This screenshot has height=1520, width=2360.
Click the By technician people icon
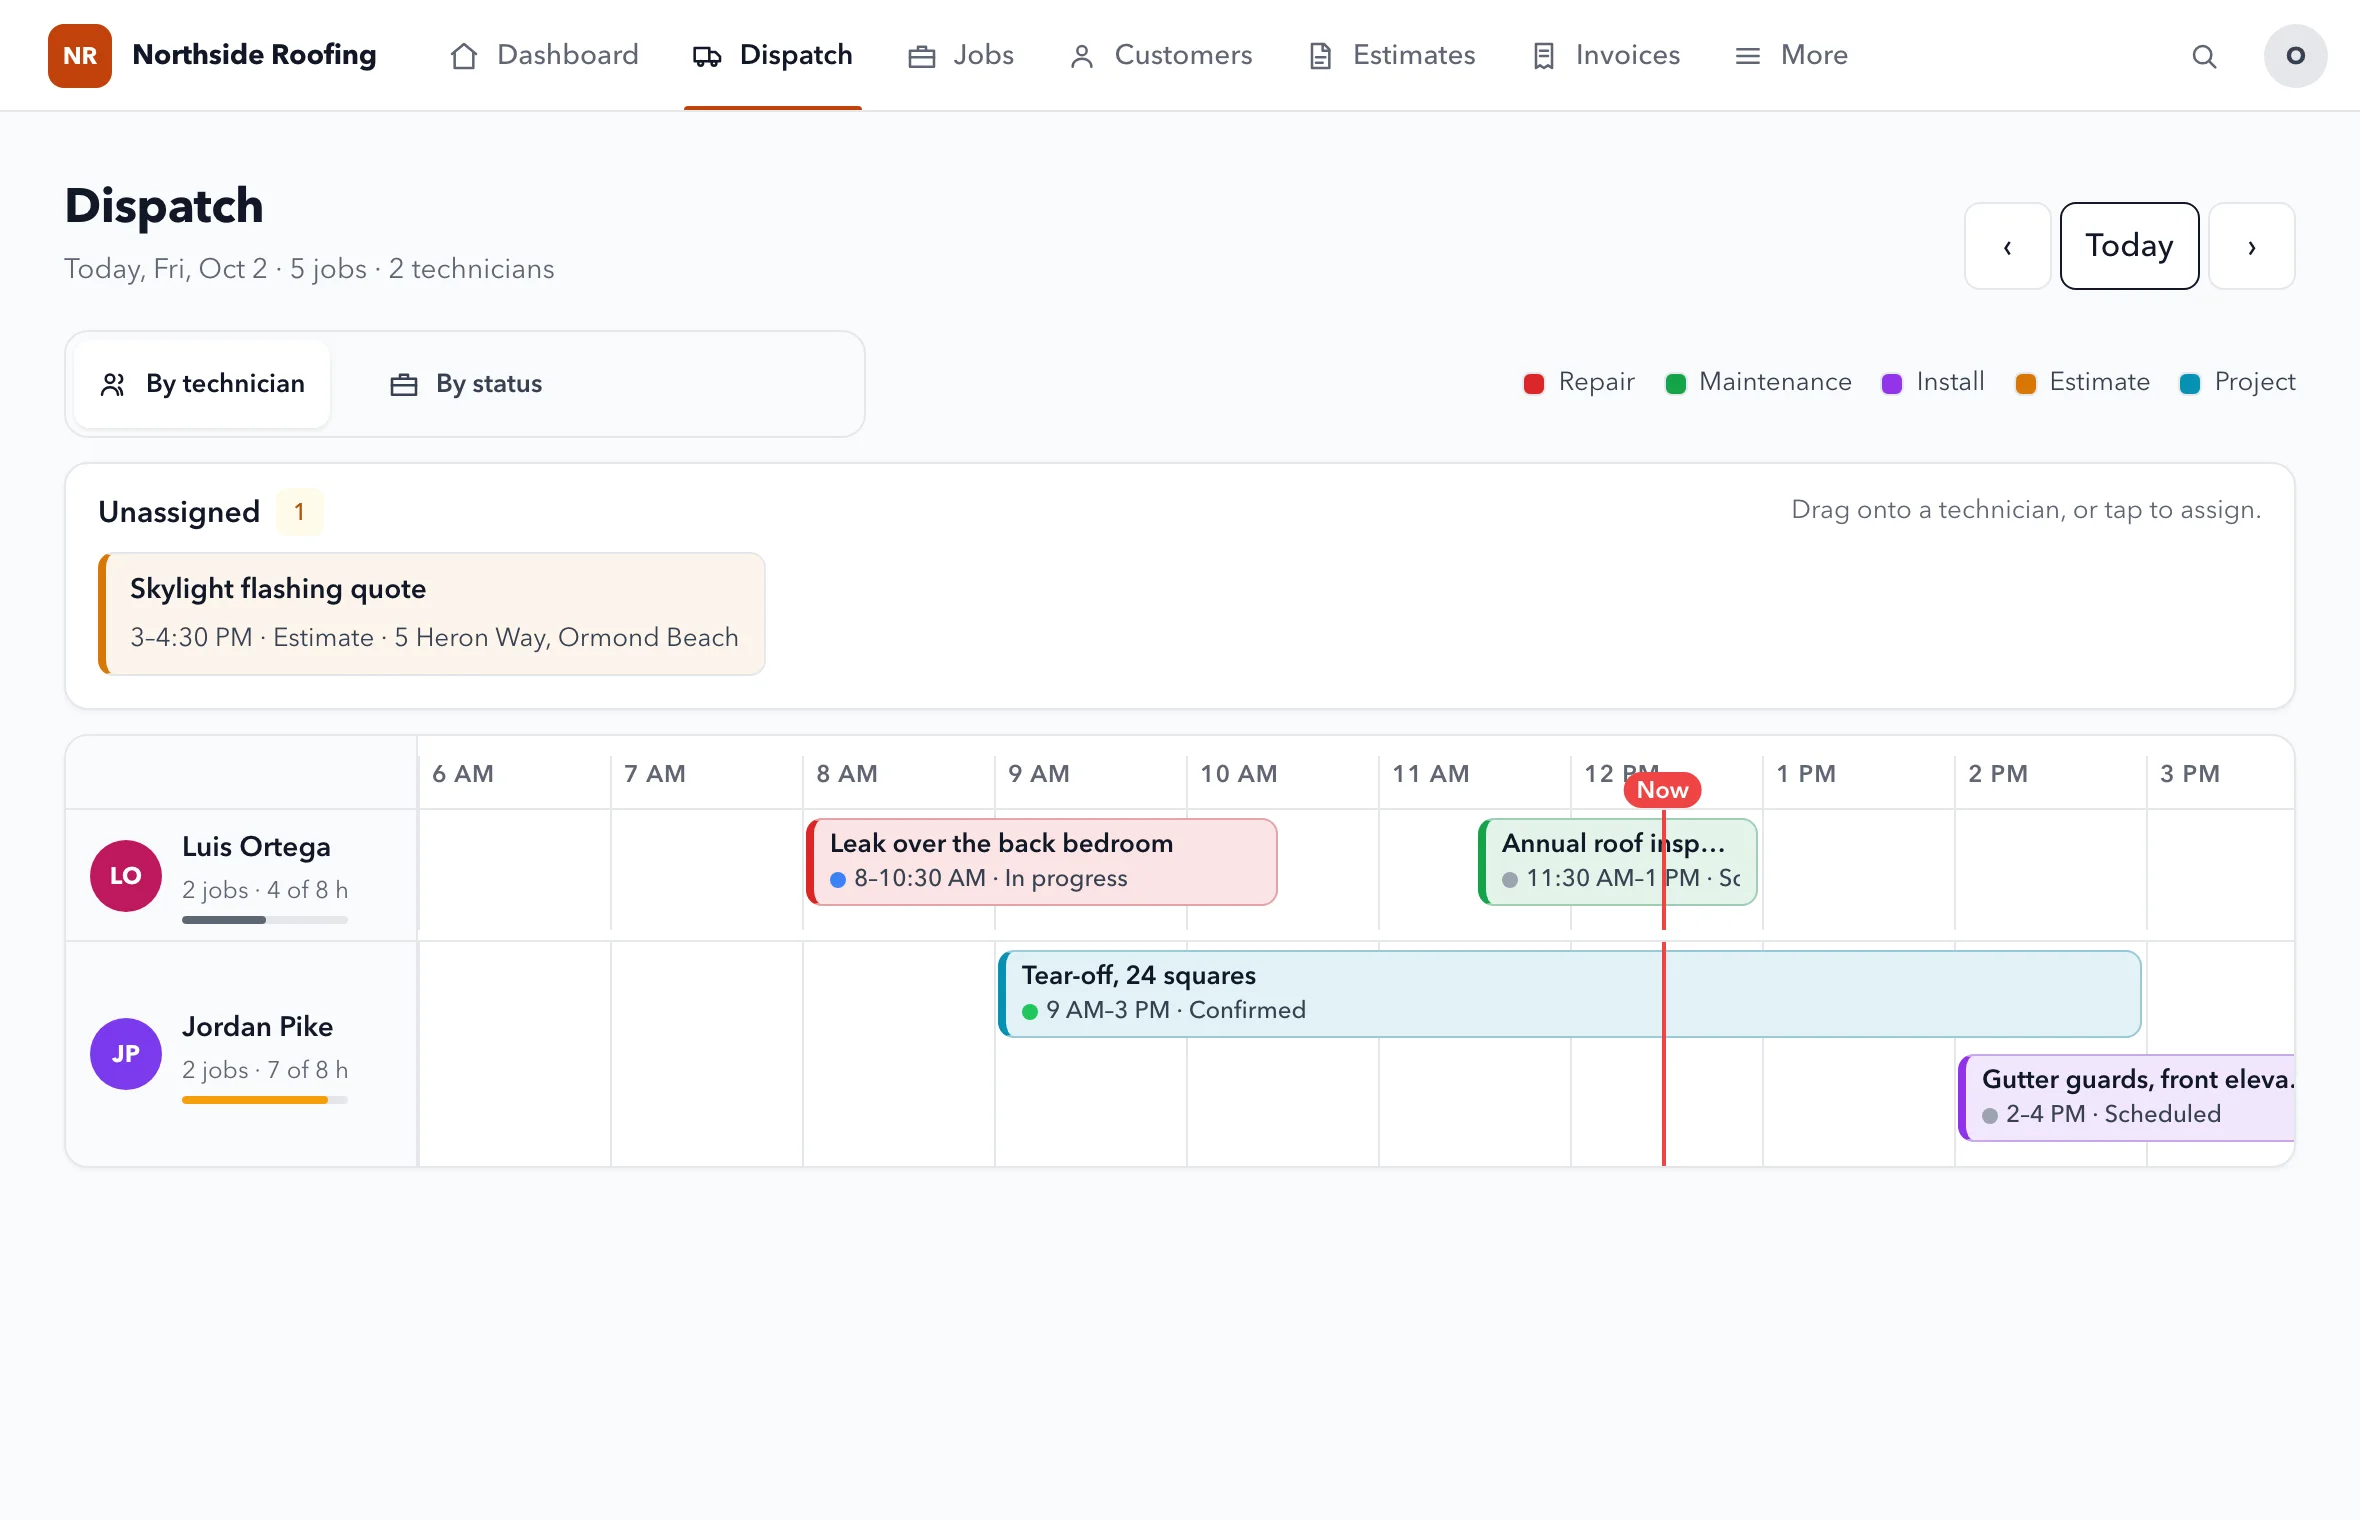(113, 384)
